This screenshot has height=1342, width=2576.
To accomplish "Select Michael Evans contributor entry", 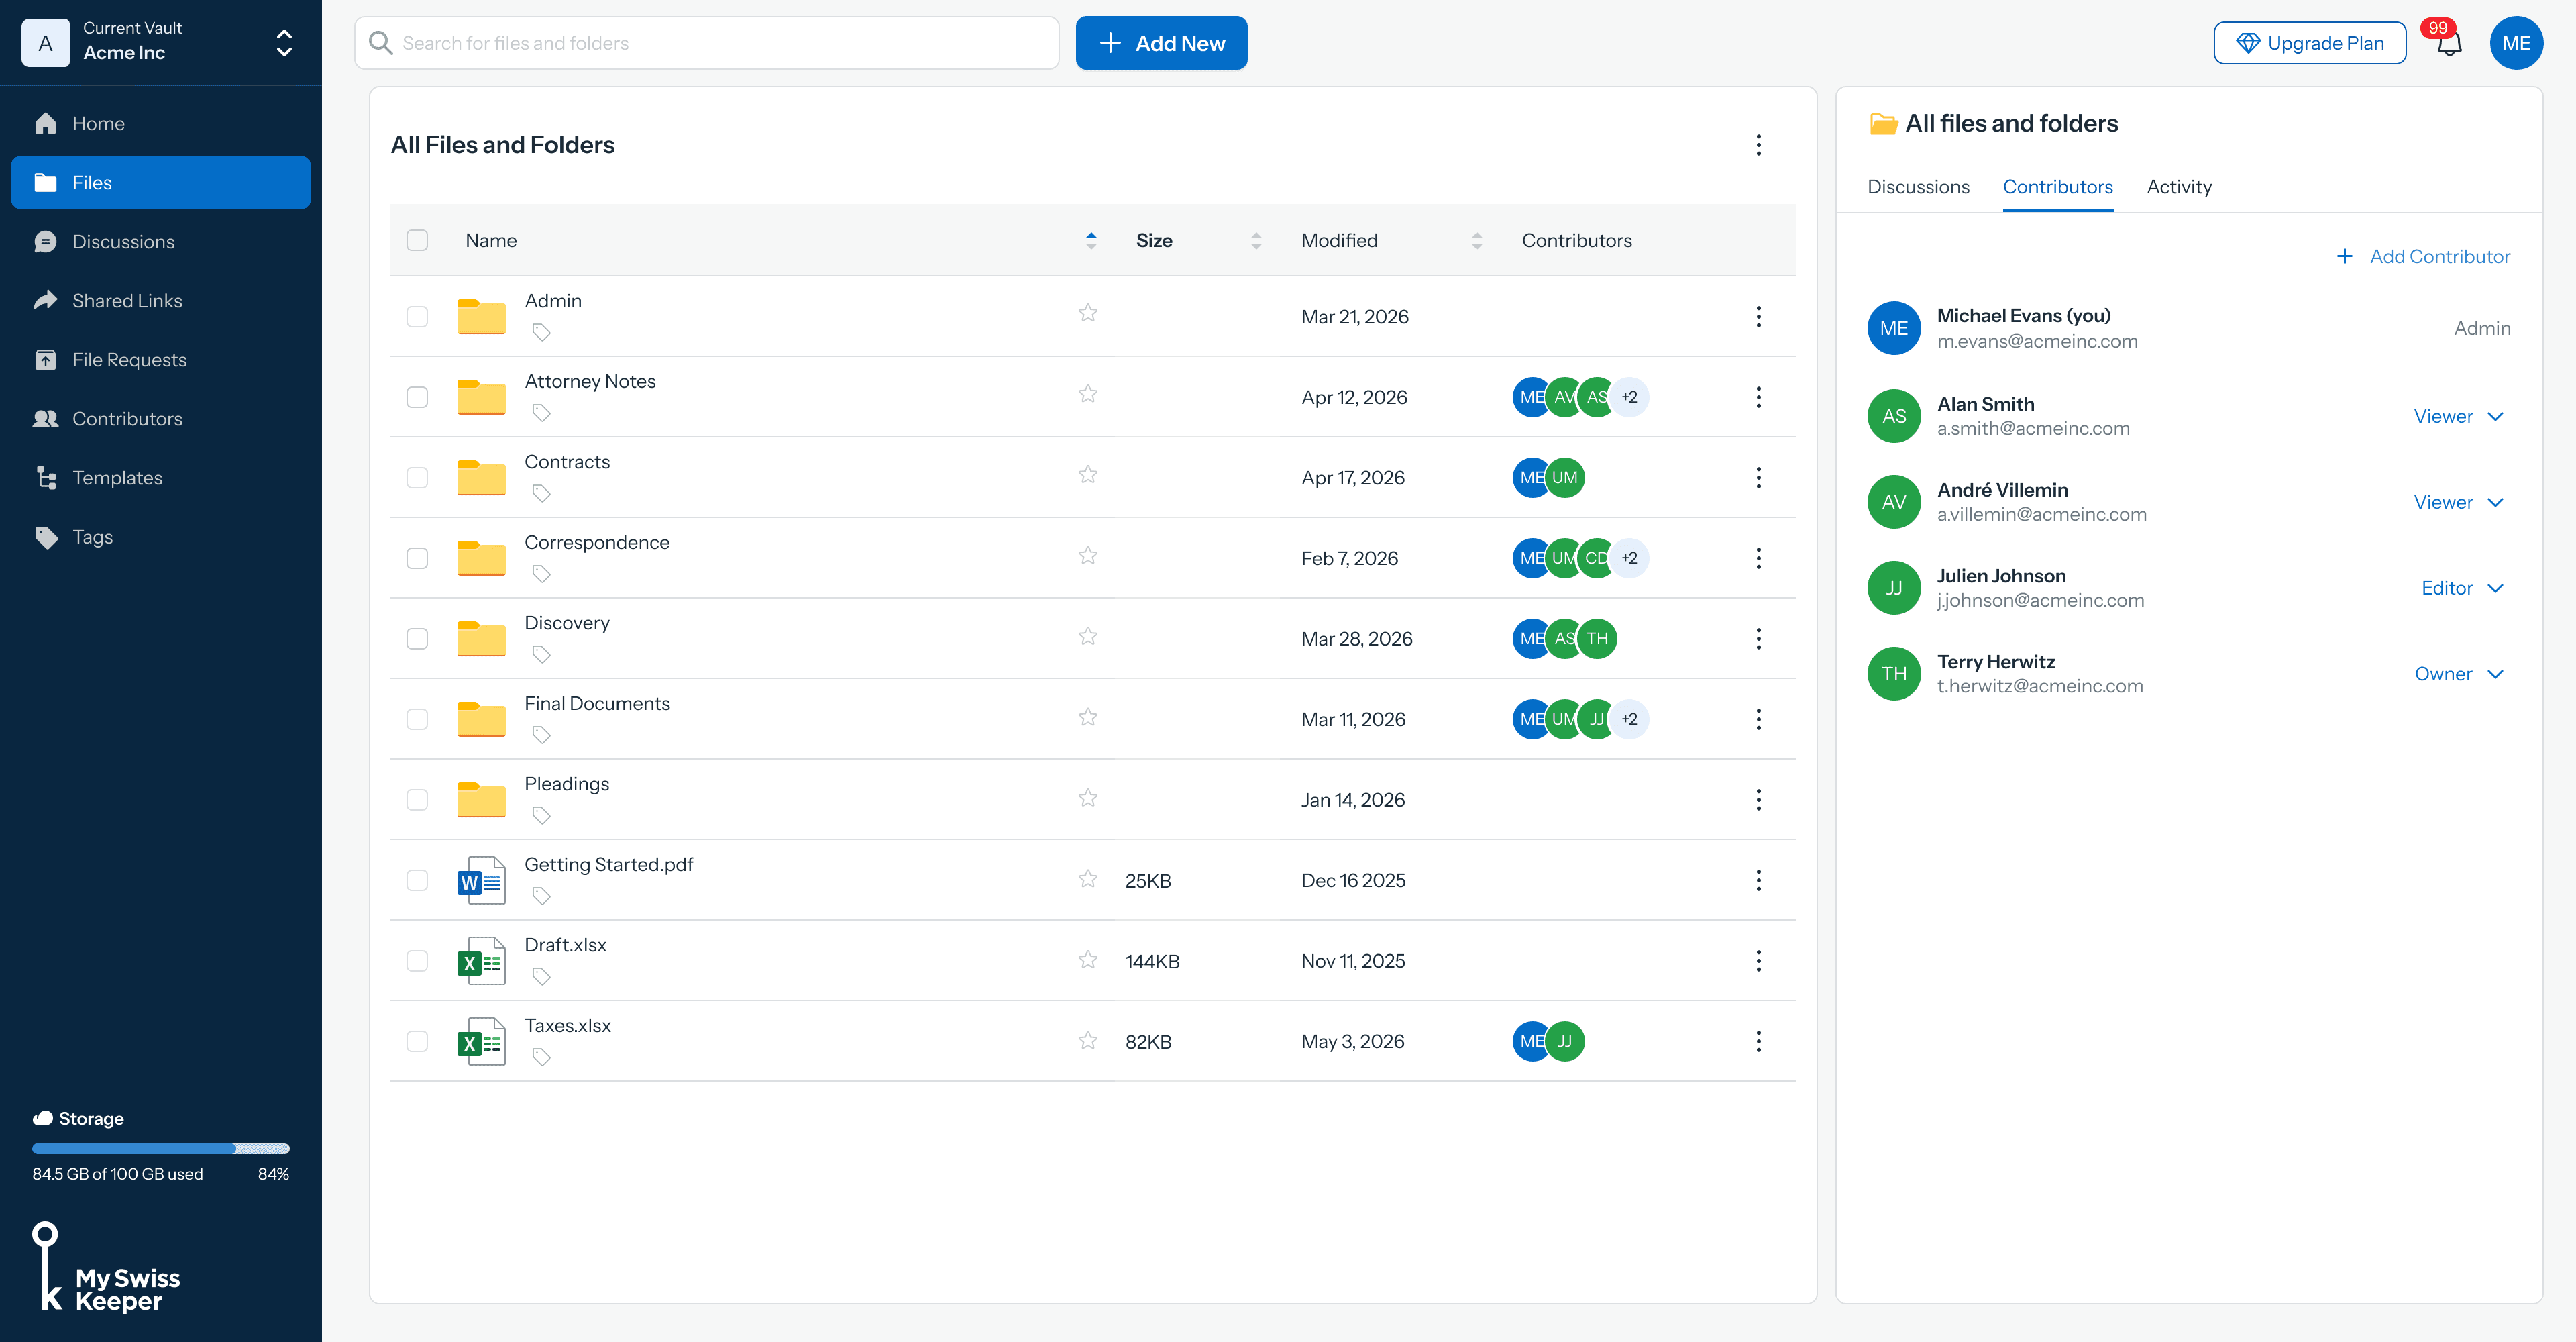I will pos(2189,328).
